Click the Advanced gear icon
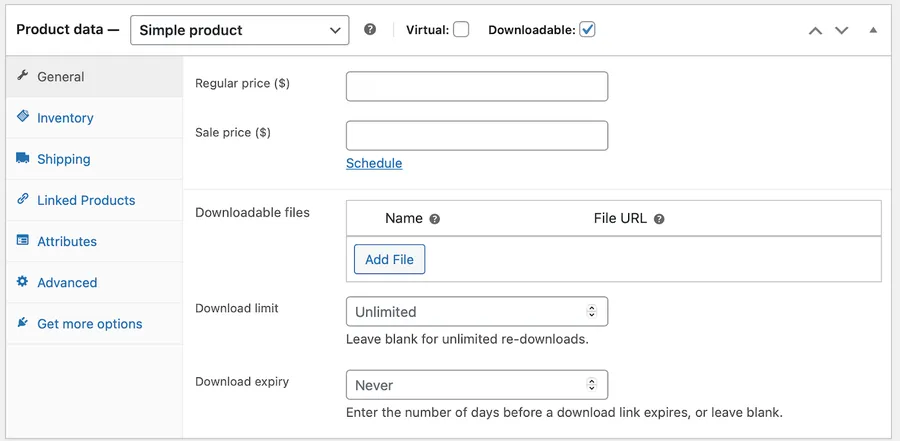This screenshot has height=441, width=900. (23, 282)
